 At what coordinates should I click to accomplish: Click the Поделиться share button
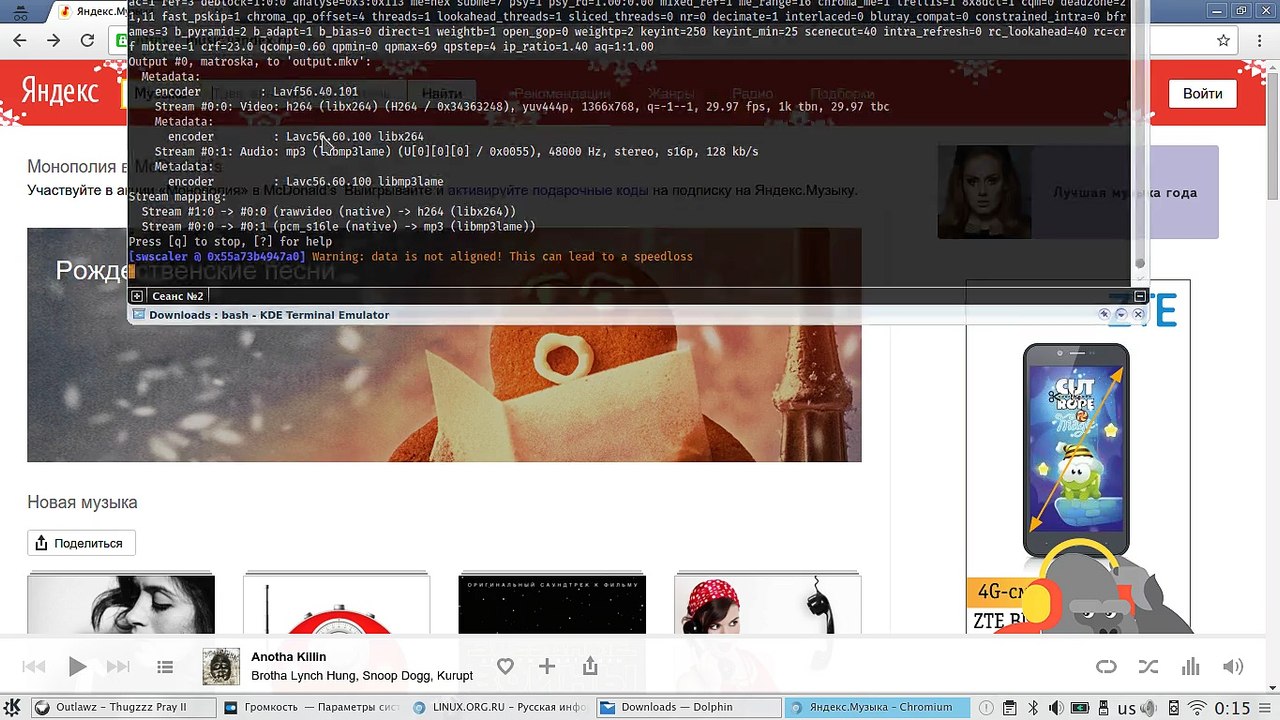coord(81,543)
